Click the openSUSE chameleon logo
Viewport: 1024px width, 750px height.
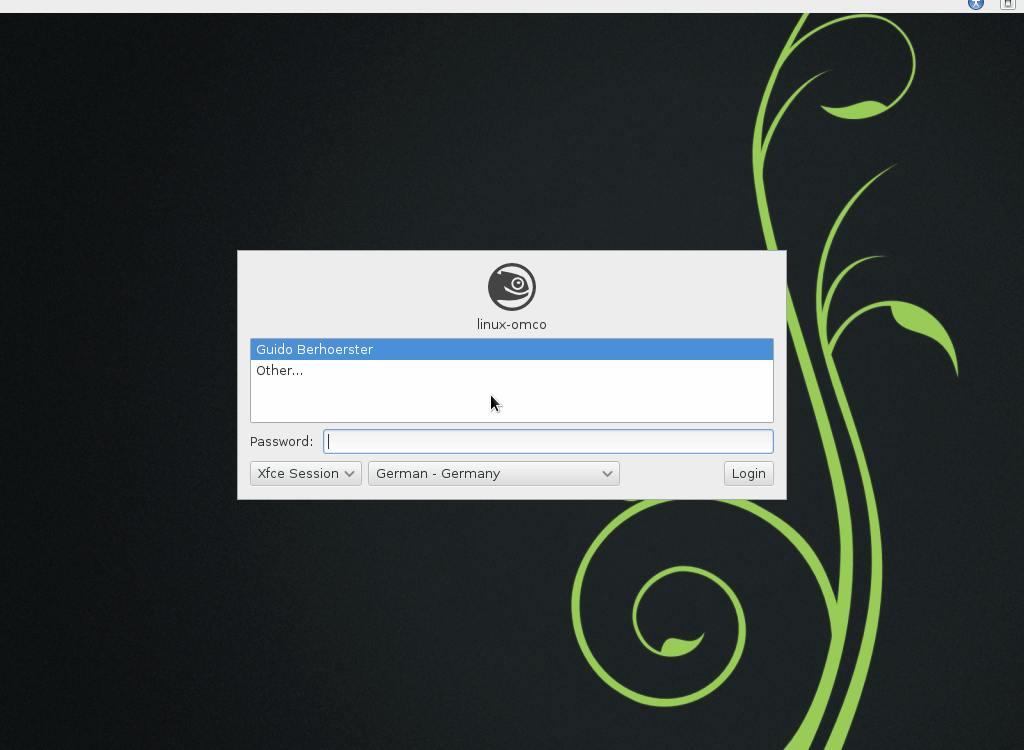(512, 287)
